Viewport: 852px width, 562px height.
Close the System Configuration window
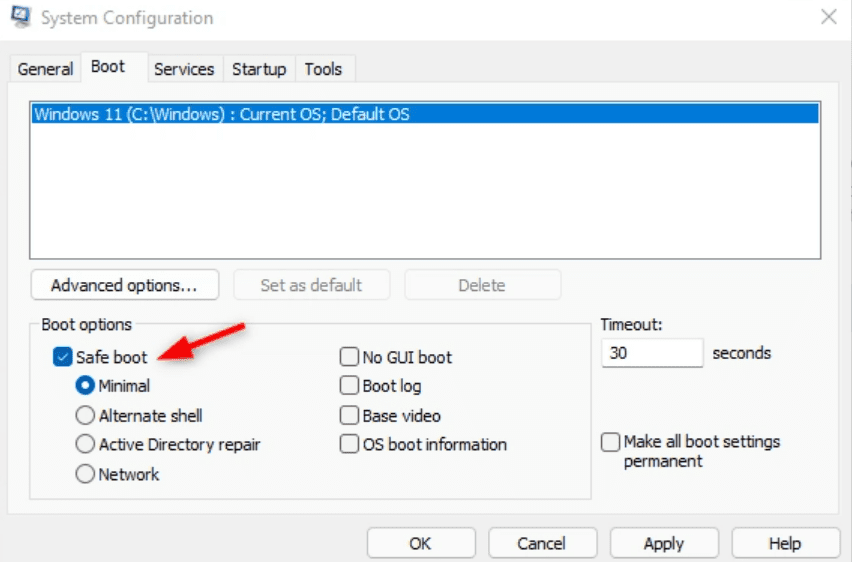[x=828, y=17]
